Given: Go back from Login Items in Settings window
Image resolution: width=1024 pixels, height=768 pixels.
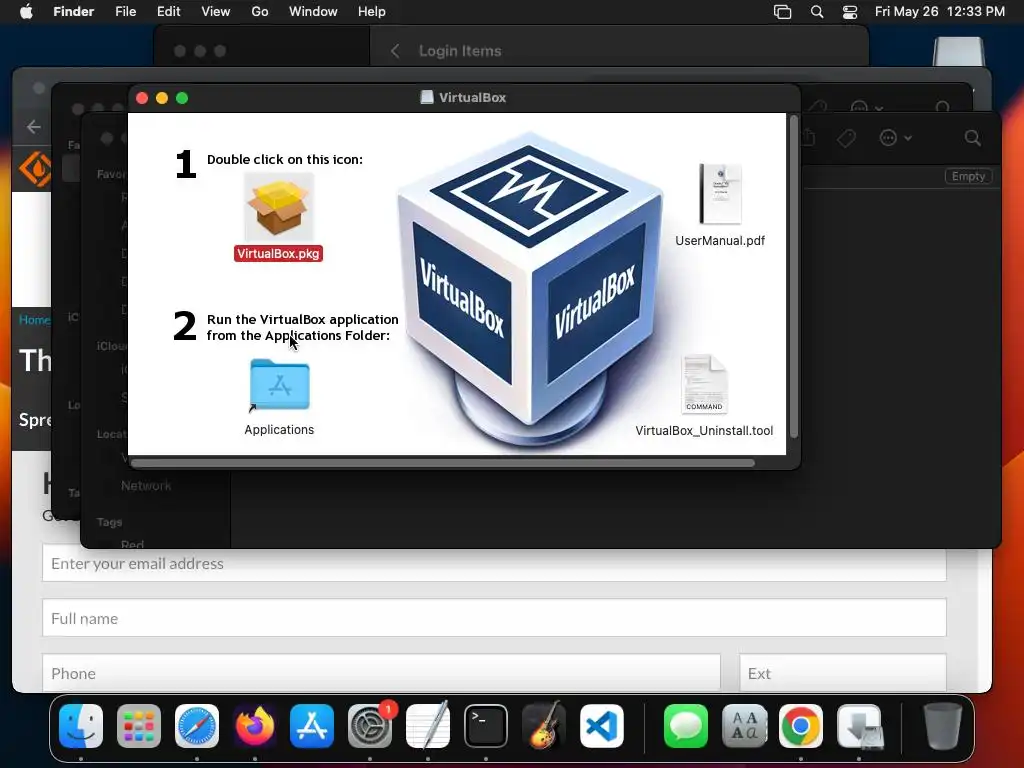Looking at the screenshot, I should tap(395, 51).
